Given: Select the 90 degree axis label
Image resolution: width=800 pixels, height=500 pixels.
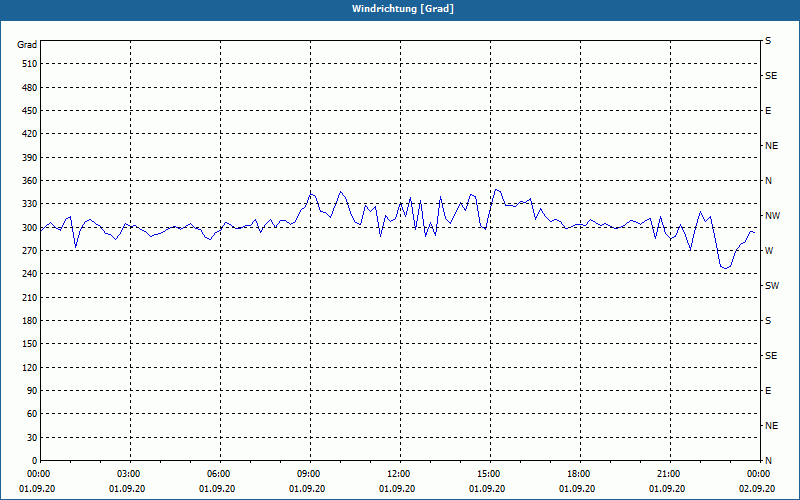Looking at the screenshot, I should click(x=32, y=391).
